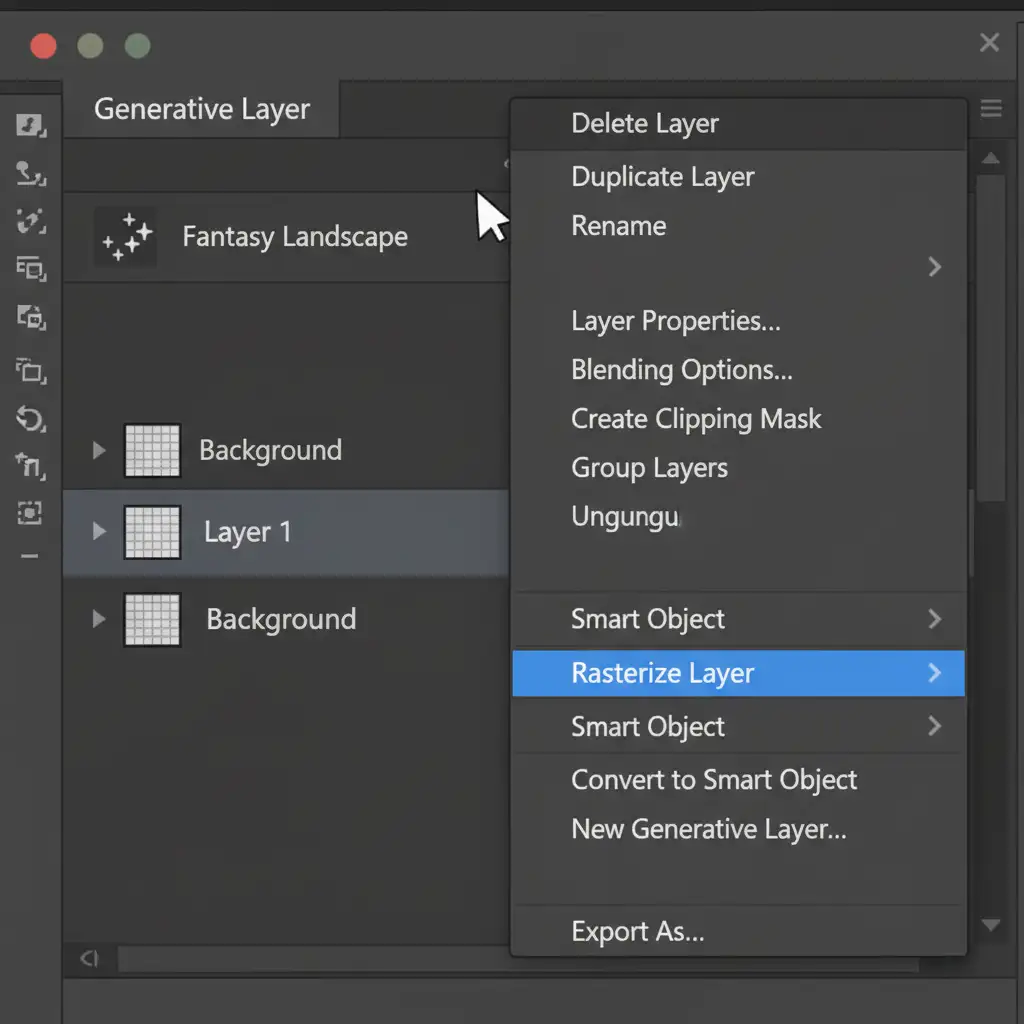Expand the bottom Background layer triangle
Viewport: 1024px width, 1024px height.
click(98, 619)
